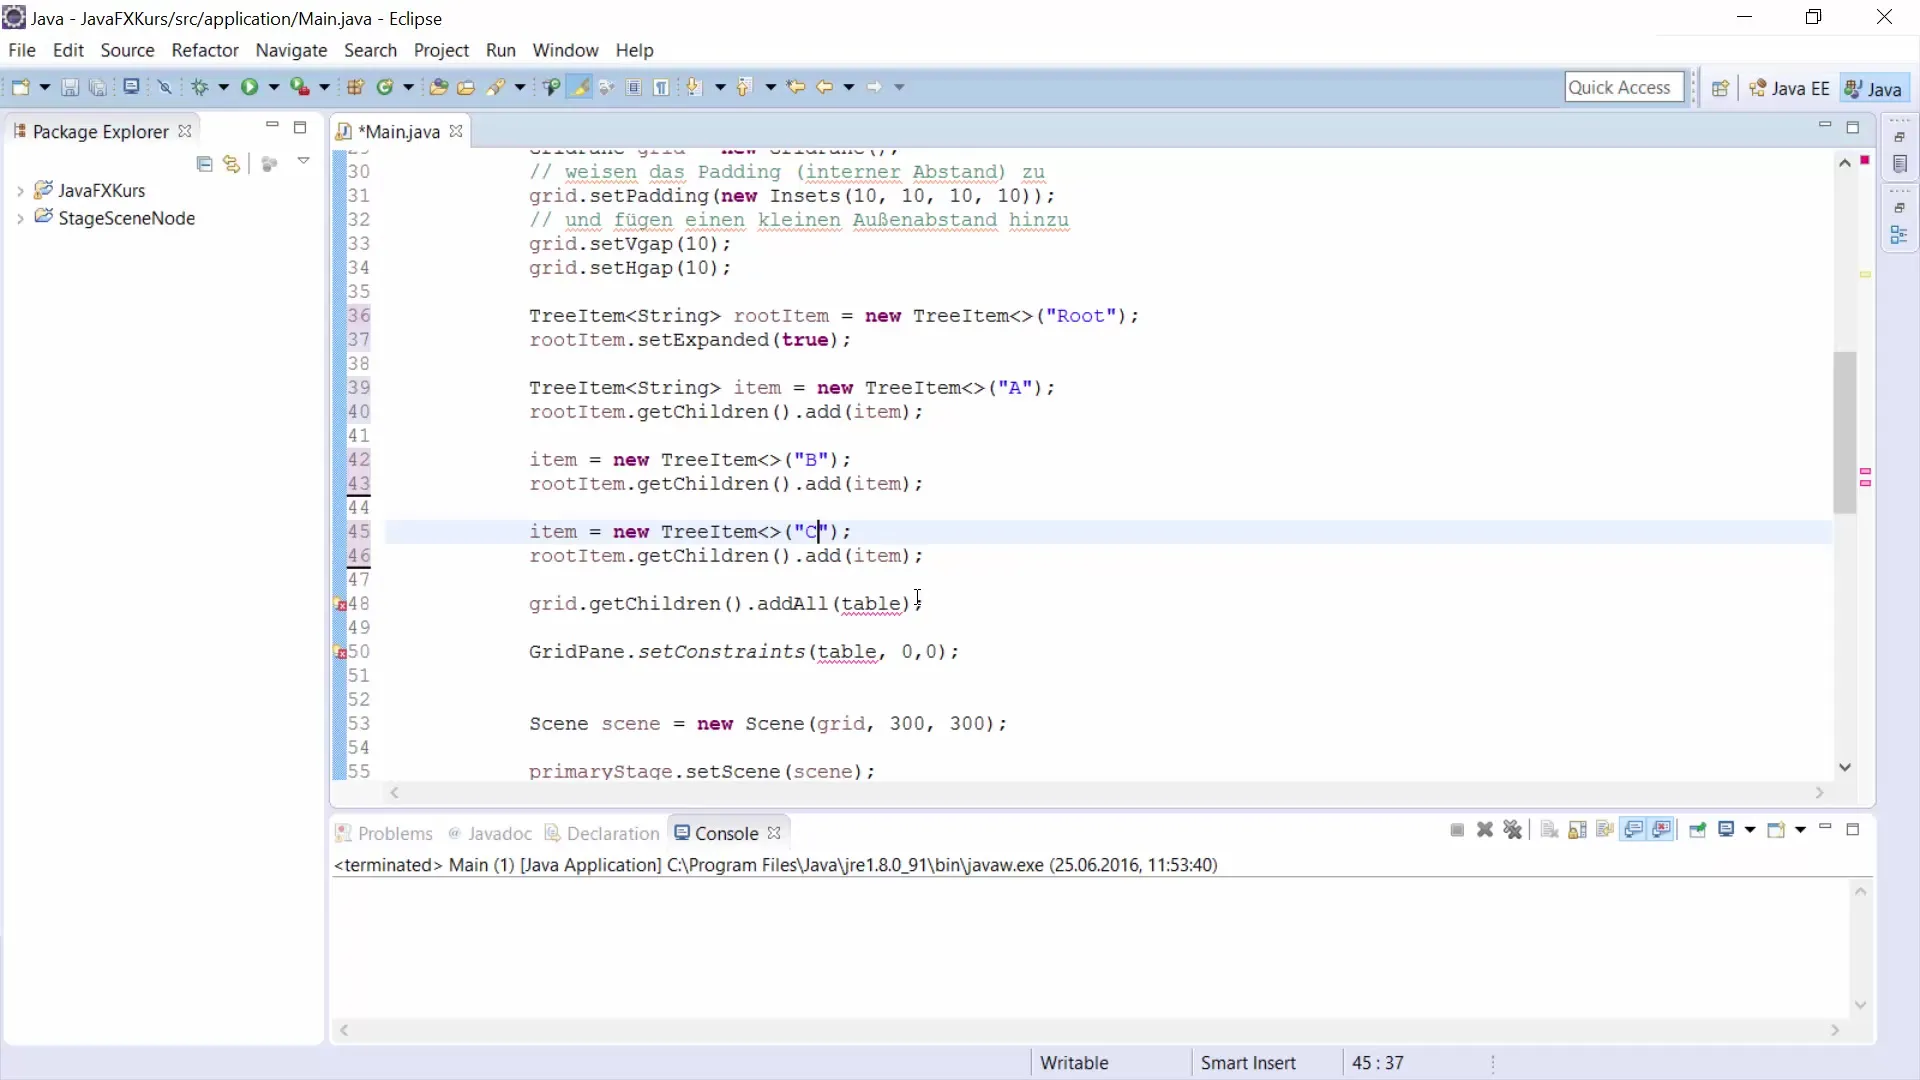Image resolution: width=1920 pixels, height=1080 pixels.
Task: Toggle Show Console on standard output change
Action: (x=1634, y=830)
